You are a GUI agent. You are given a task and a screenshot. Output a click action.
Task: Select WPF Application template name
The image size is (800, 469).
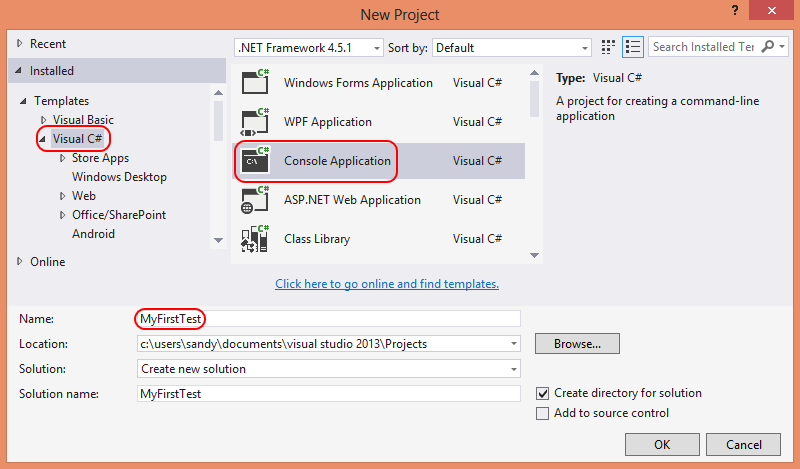[328, 122]
